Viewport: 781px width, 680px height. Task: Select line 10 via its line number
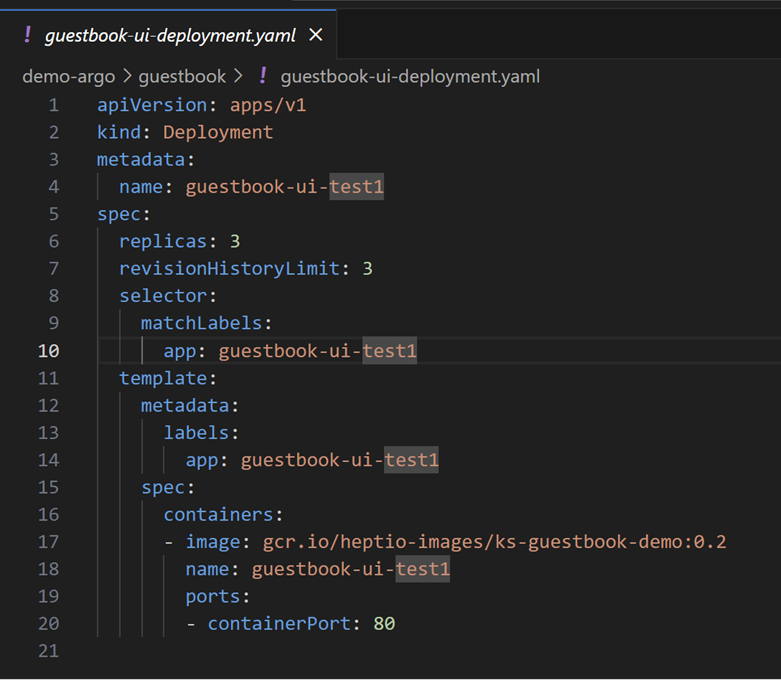(48, 351)
